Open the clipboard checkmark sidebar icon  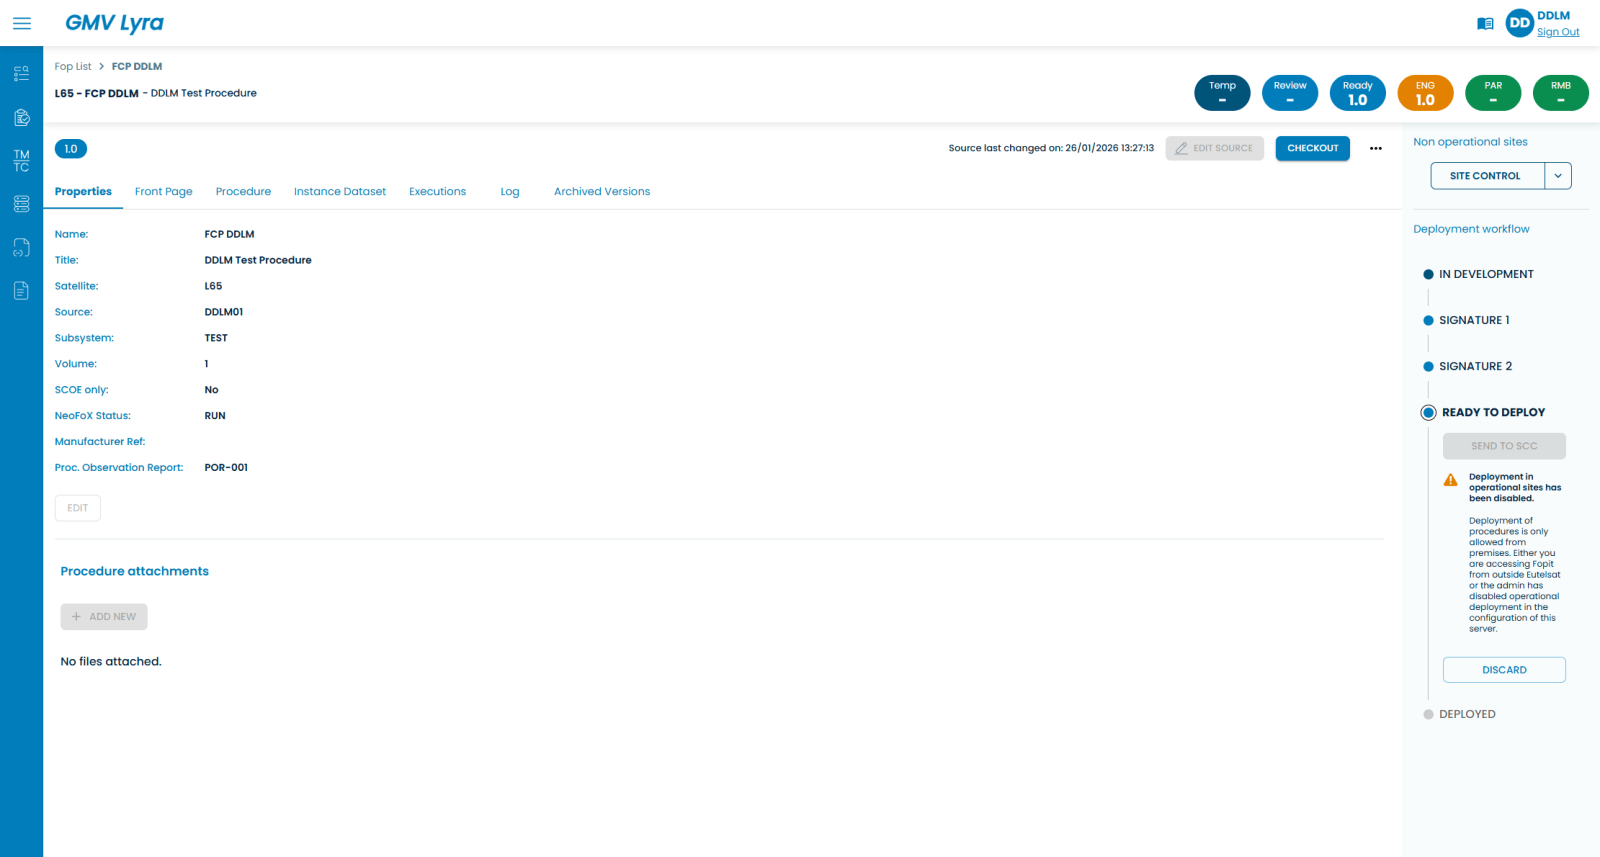(21, 118)
